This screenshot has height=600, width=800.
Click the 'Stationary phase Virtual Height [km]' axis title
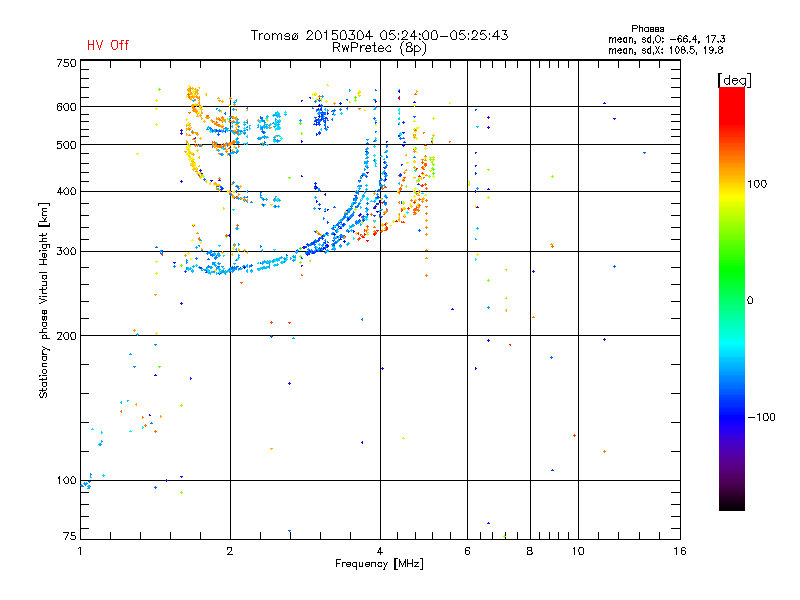click(x=44, y=301)
